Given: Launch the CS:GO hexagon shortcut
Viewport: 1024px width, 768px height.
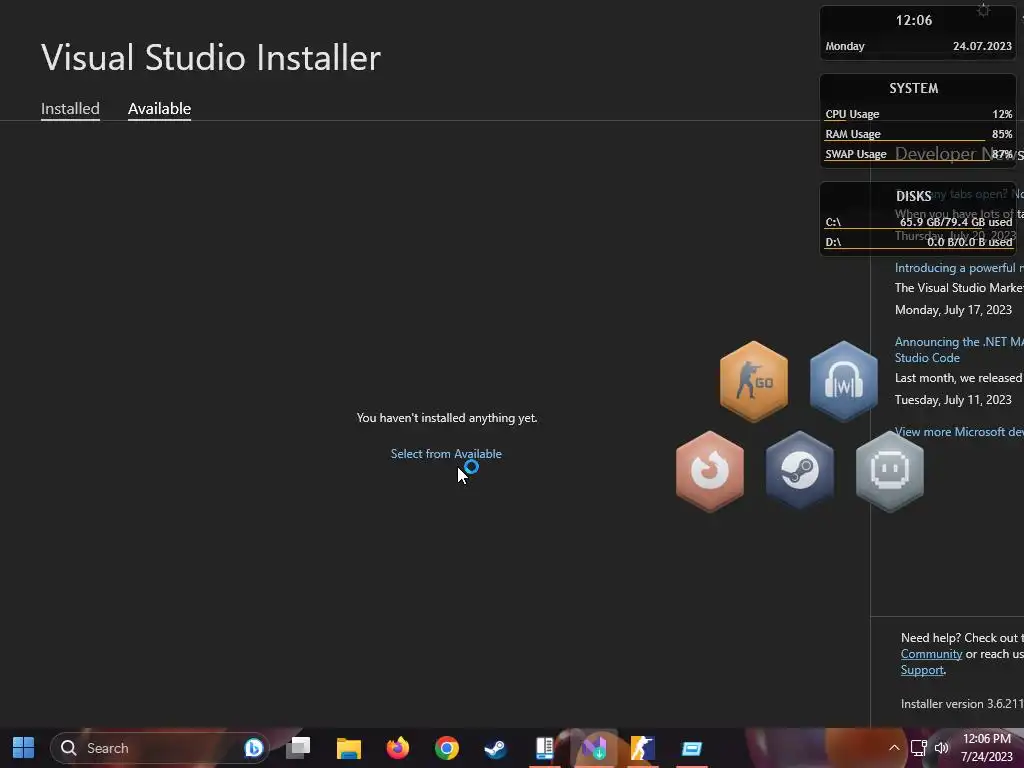Looking at the screenshot, I should tap(754, 381).
